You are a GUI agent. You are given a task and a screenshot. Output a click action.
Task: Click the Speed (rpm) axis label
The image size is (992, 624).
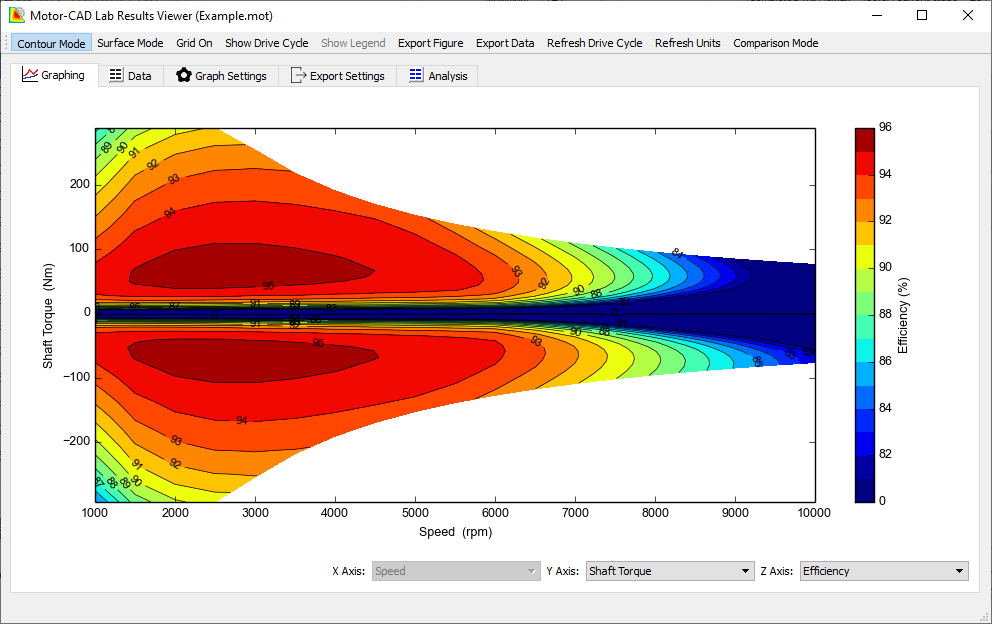click(456, 532)
